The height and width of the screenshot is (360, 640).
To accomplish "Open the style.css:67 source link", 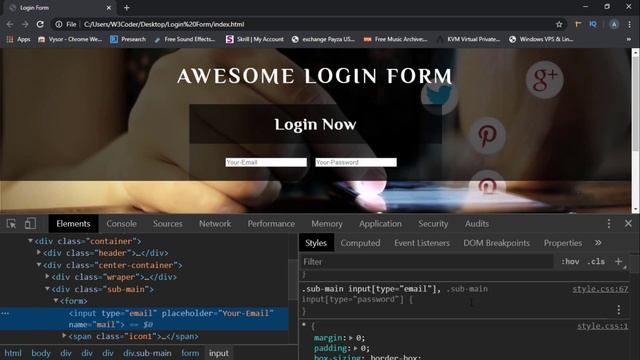I will point(600,289).
